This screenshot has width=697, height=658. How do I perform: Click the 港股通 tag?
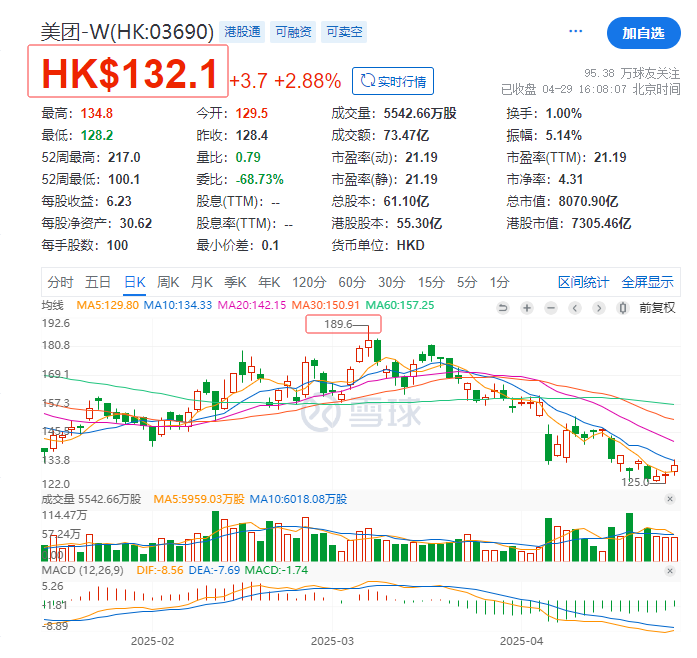point(242,32)
